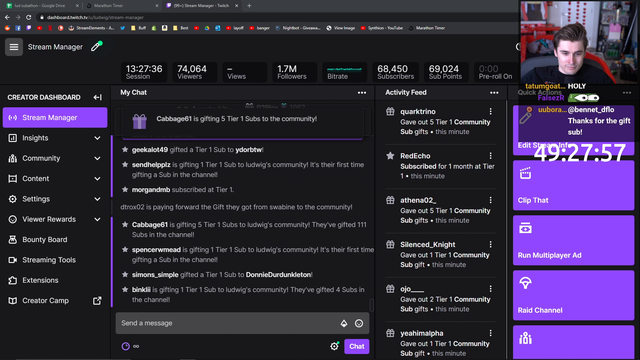The width and height of the screenshot is (640, 360).
Task: Click Run Multiplayer Ad quick action
Action: [573, 240]
